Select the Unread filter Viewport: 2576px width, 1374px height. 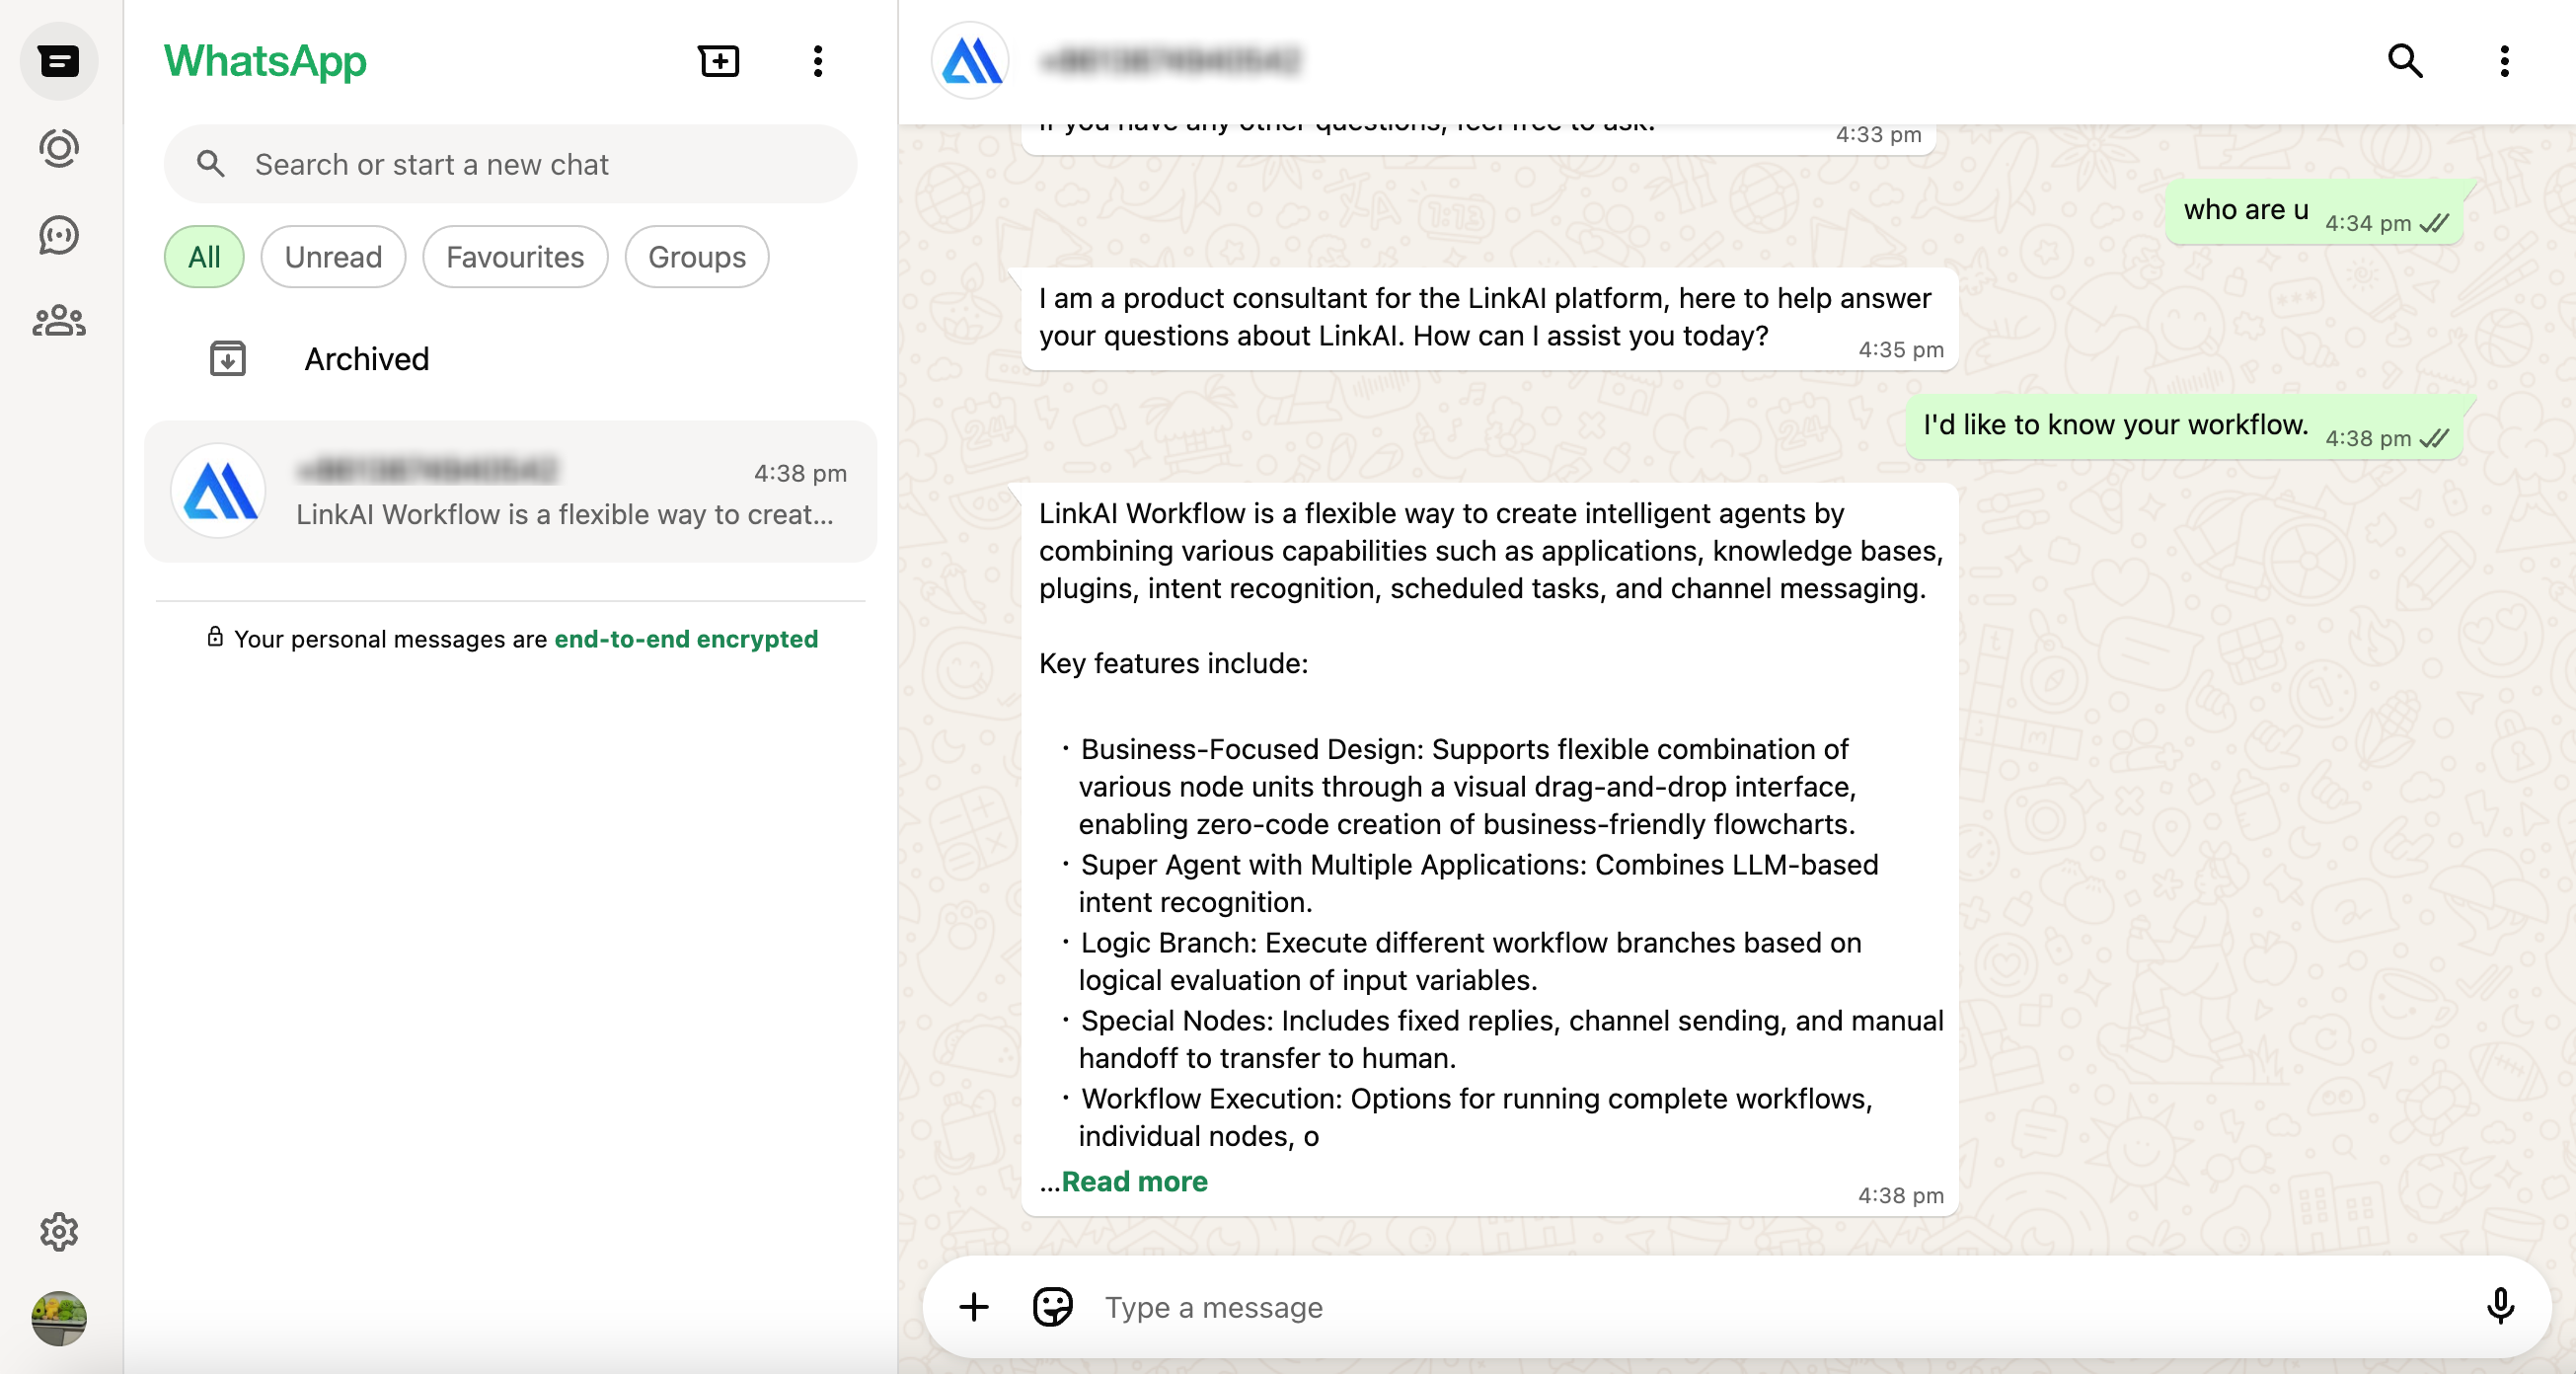point(333,257)
